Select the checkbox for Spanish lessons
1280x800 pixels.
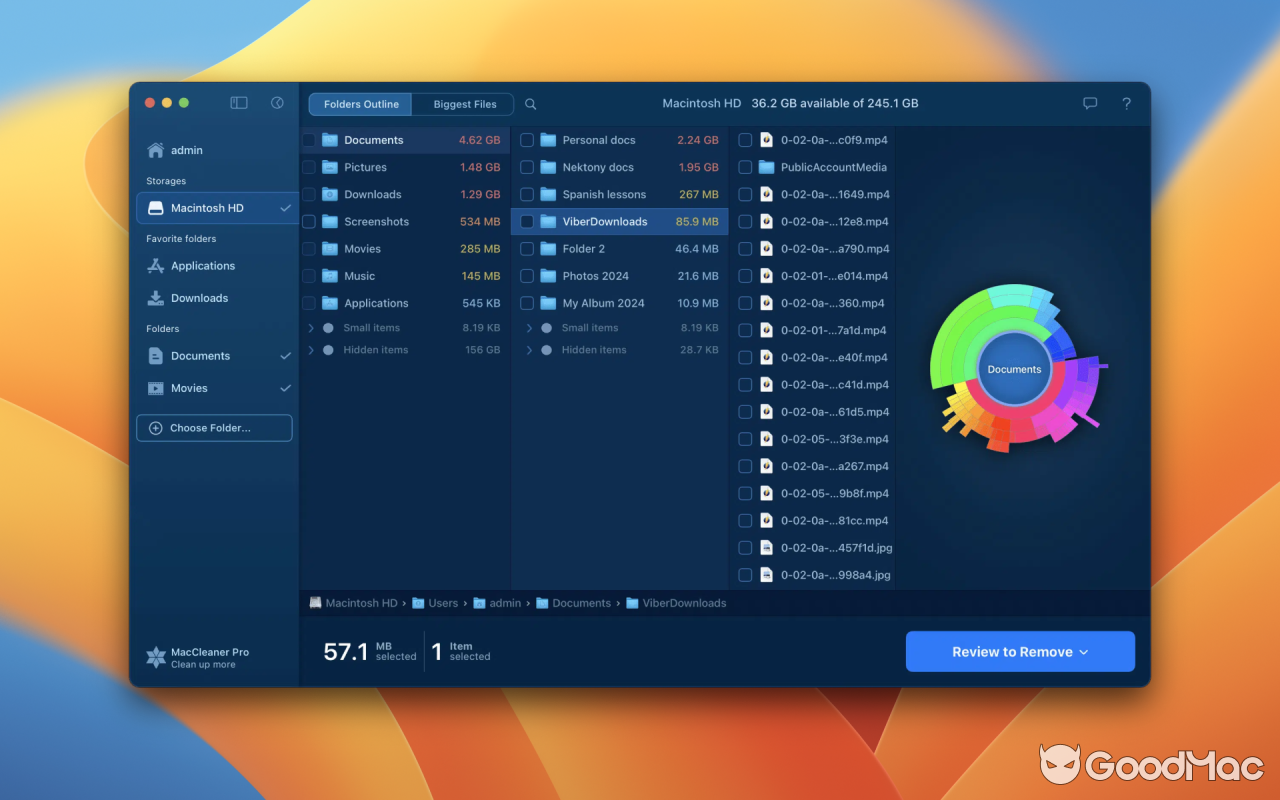pos(527,194)
